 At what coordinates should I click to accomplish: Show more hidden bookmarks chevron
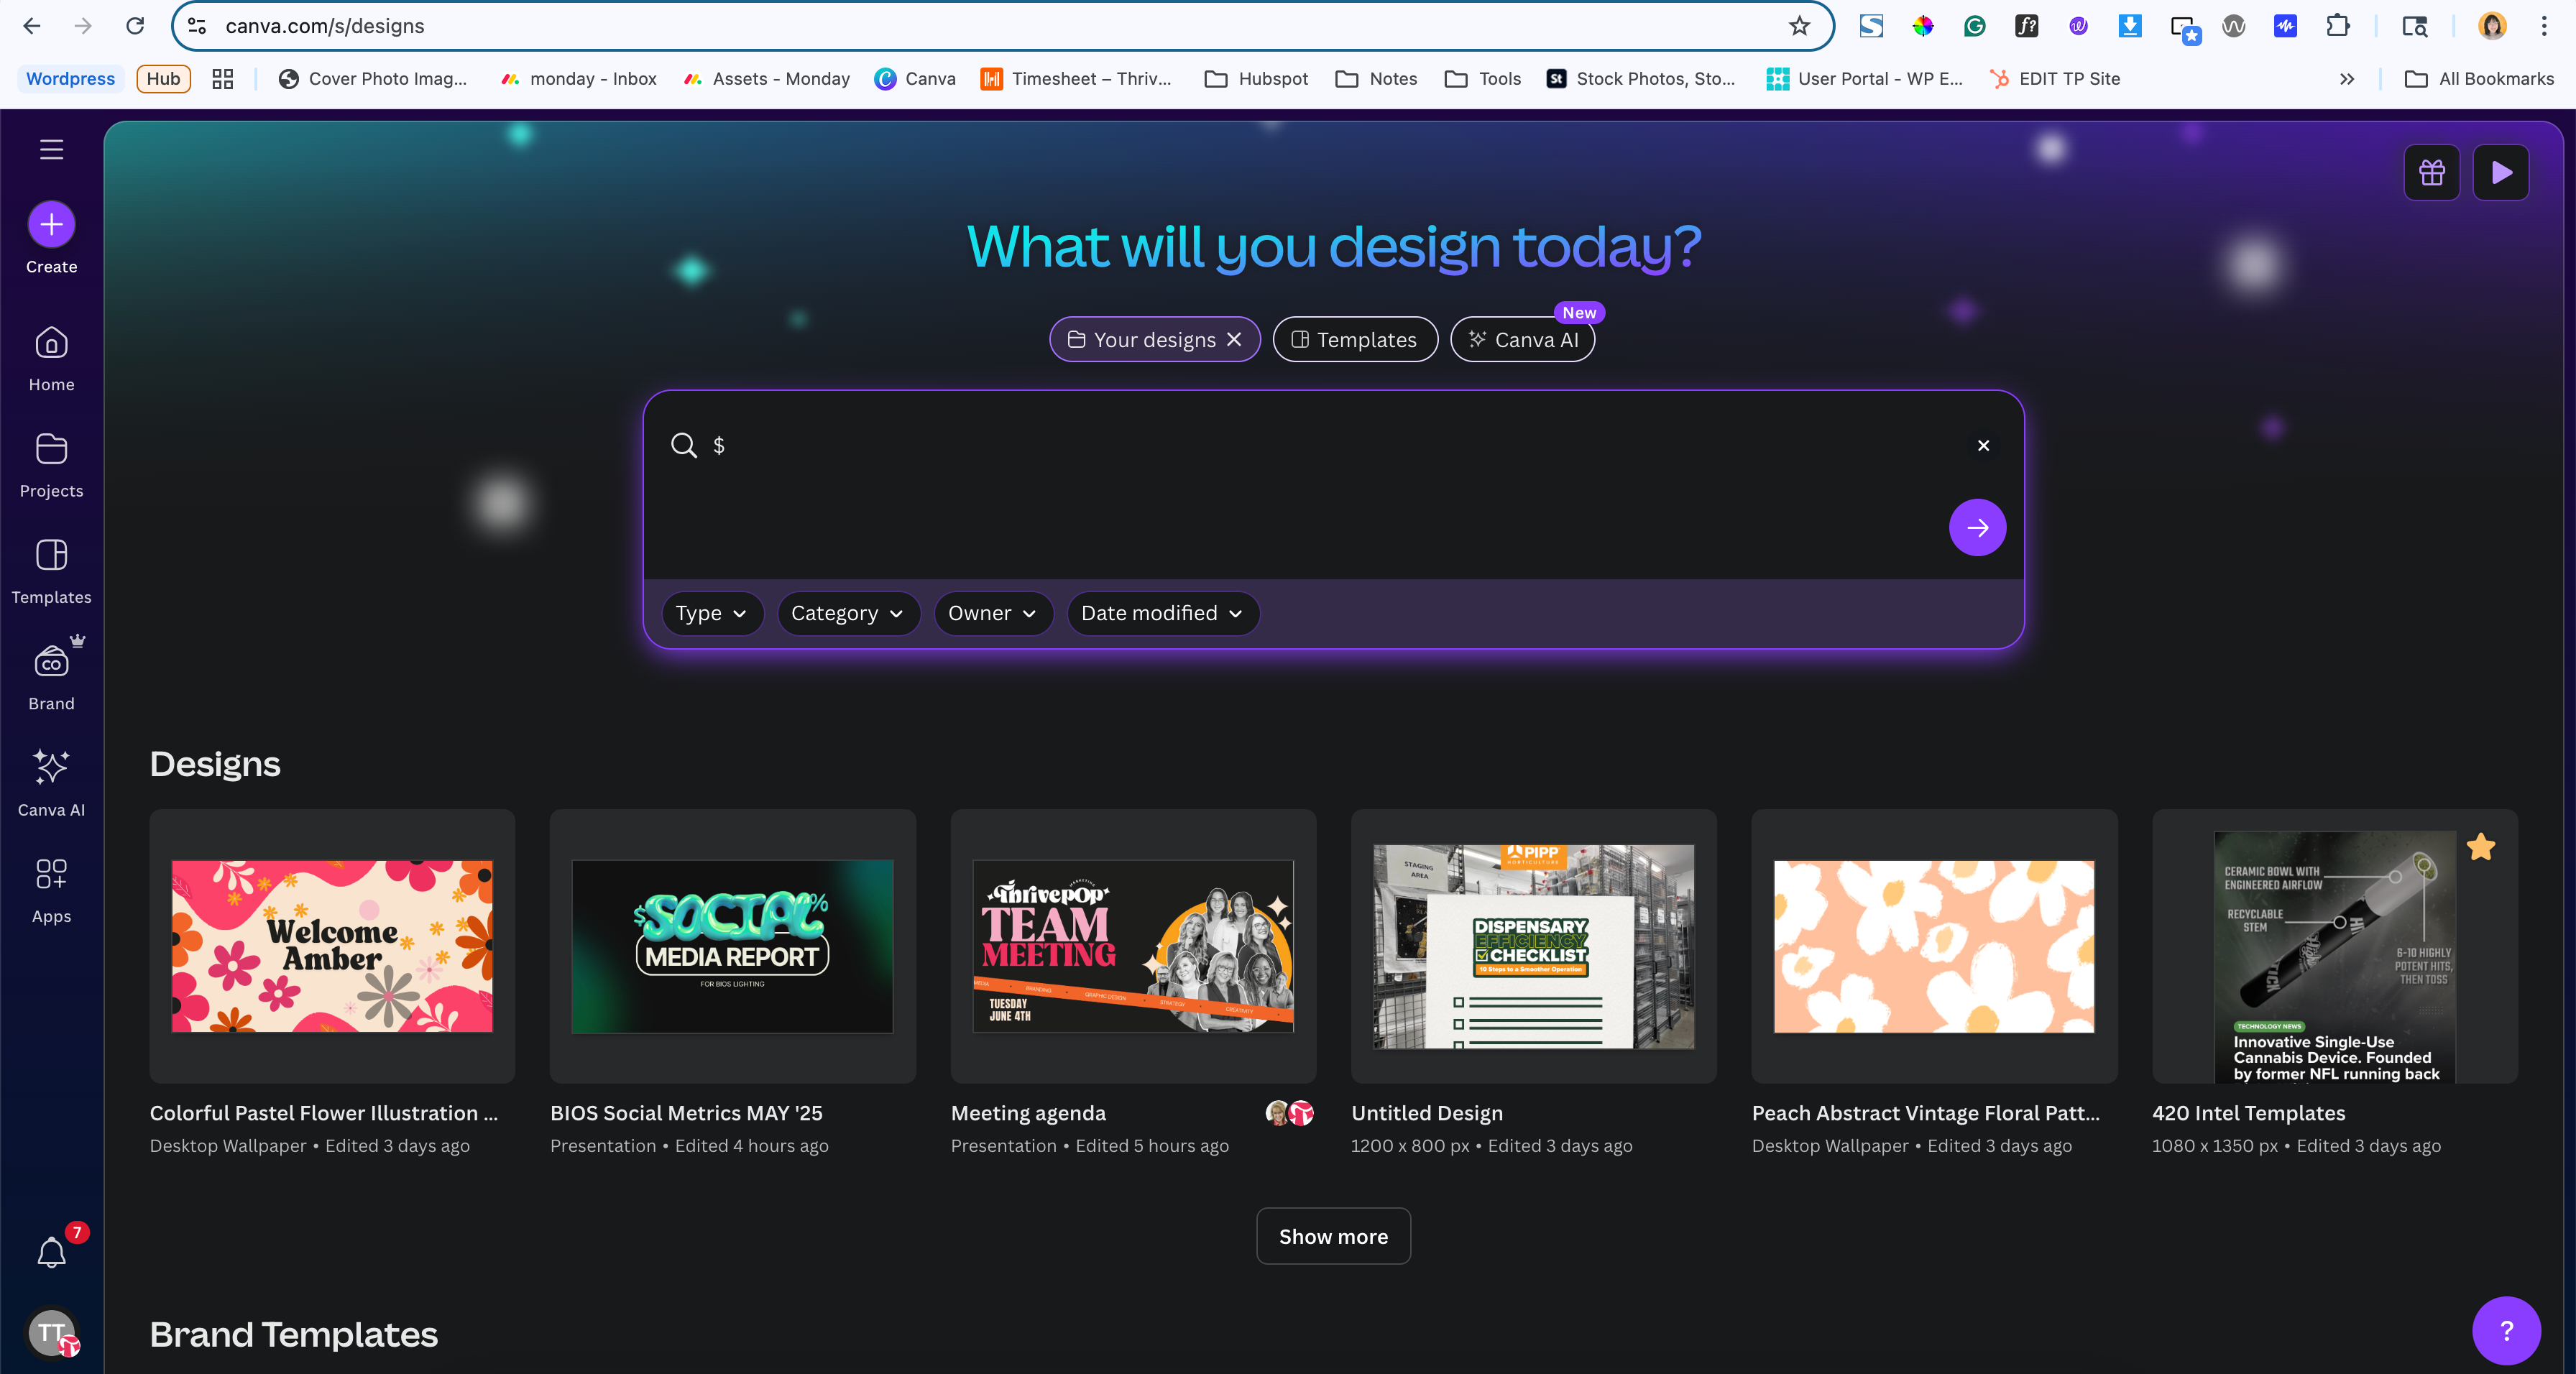tap(2347, 79)
